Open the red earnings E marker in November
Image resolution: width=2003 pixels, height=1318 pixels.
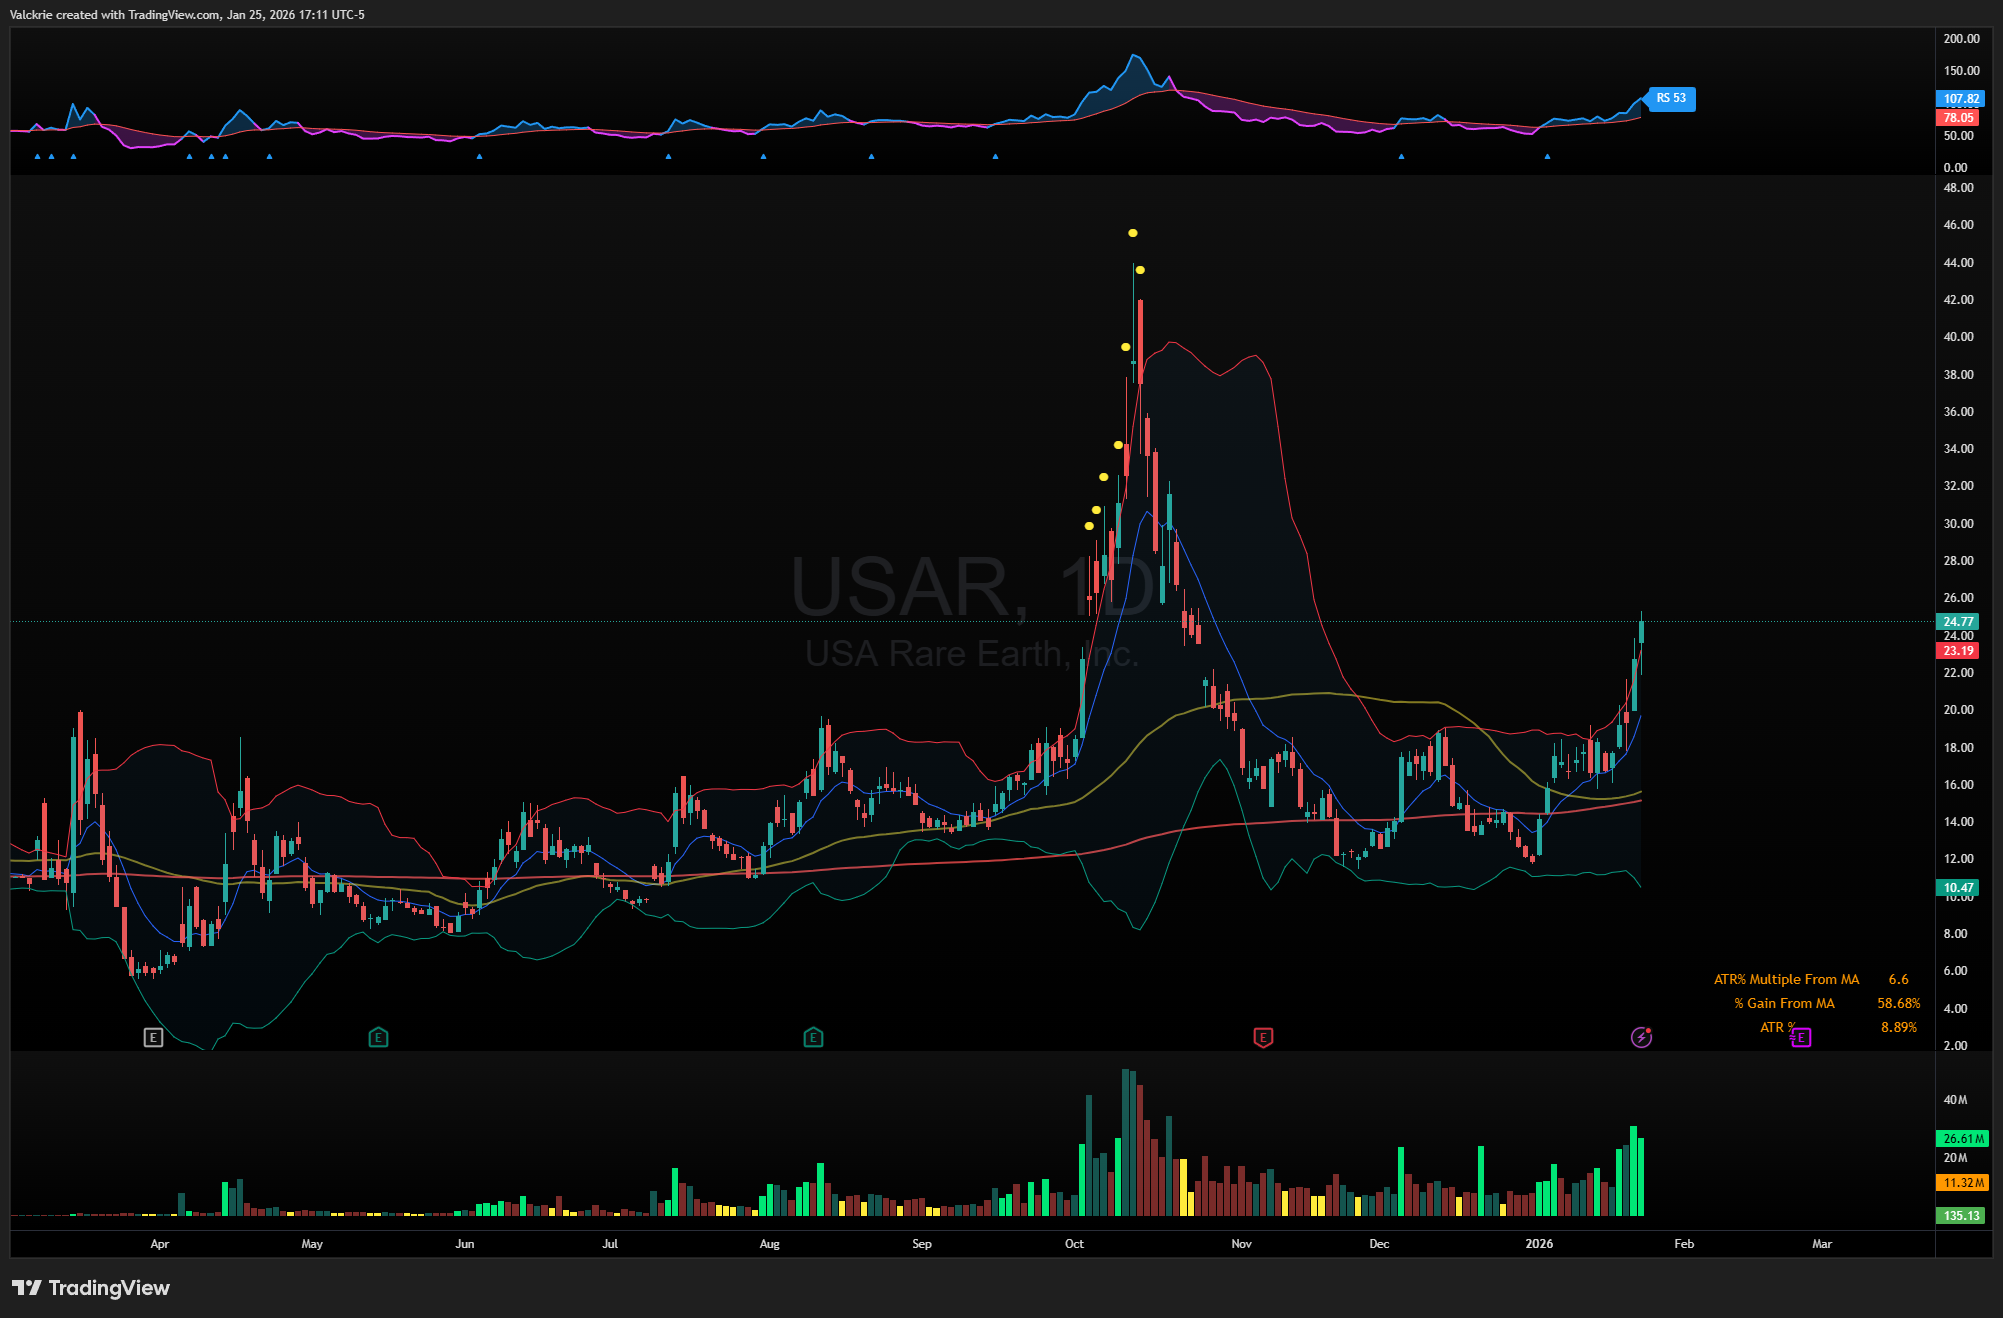pyautogui.click(x=1263, y=1038)
